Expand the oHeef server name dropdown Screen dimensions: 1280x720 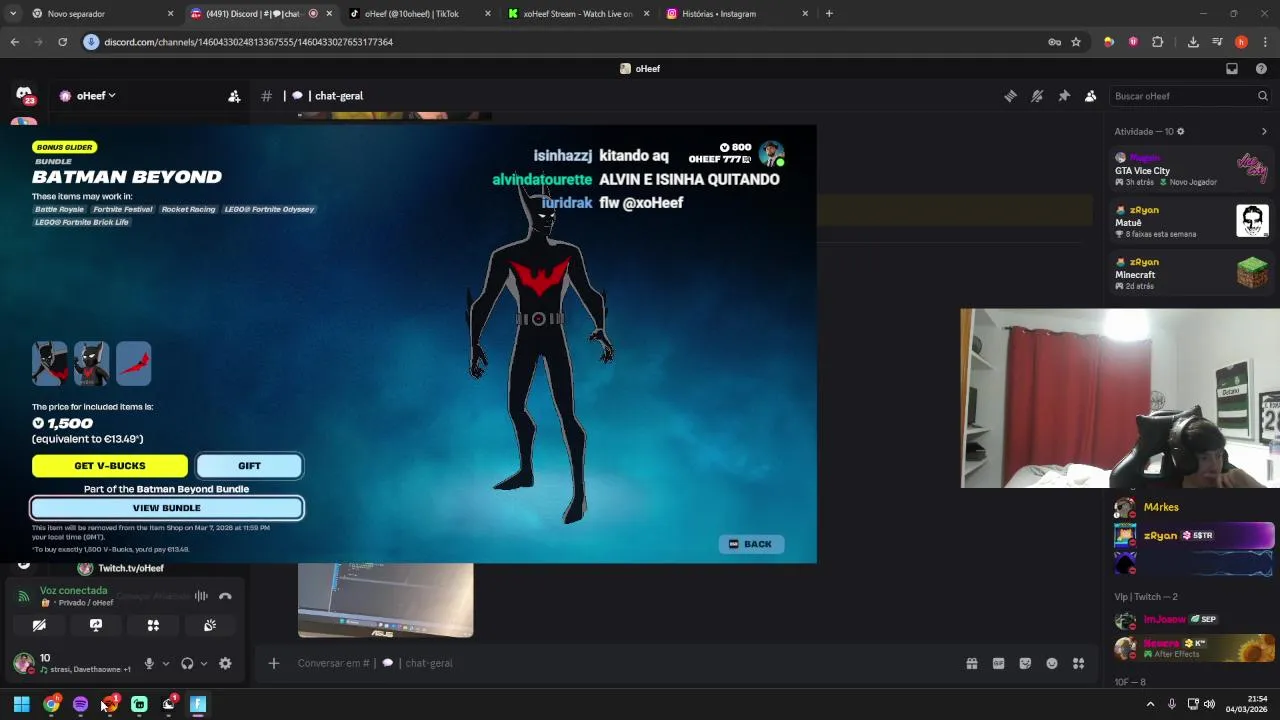tap(88, 96)
